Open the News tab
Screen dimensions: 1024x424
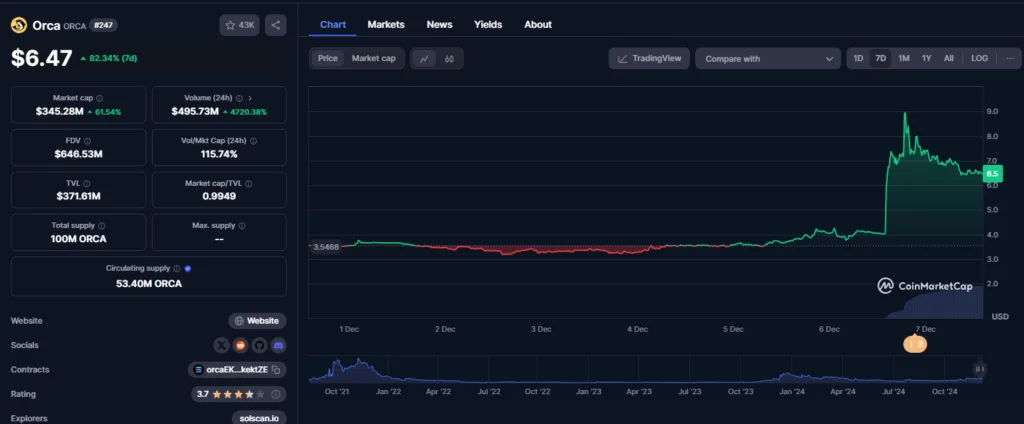click(440, 24)
